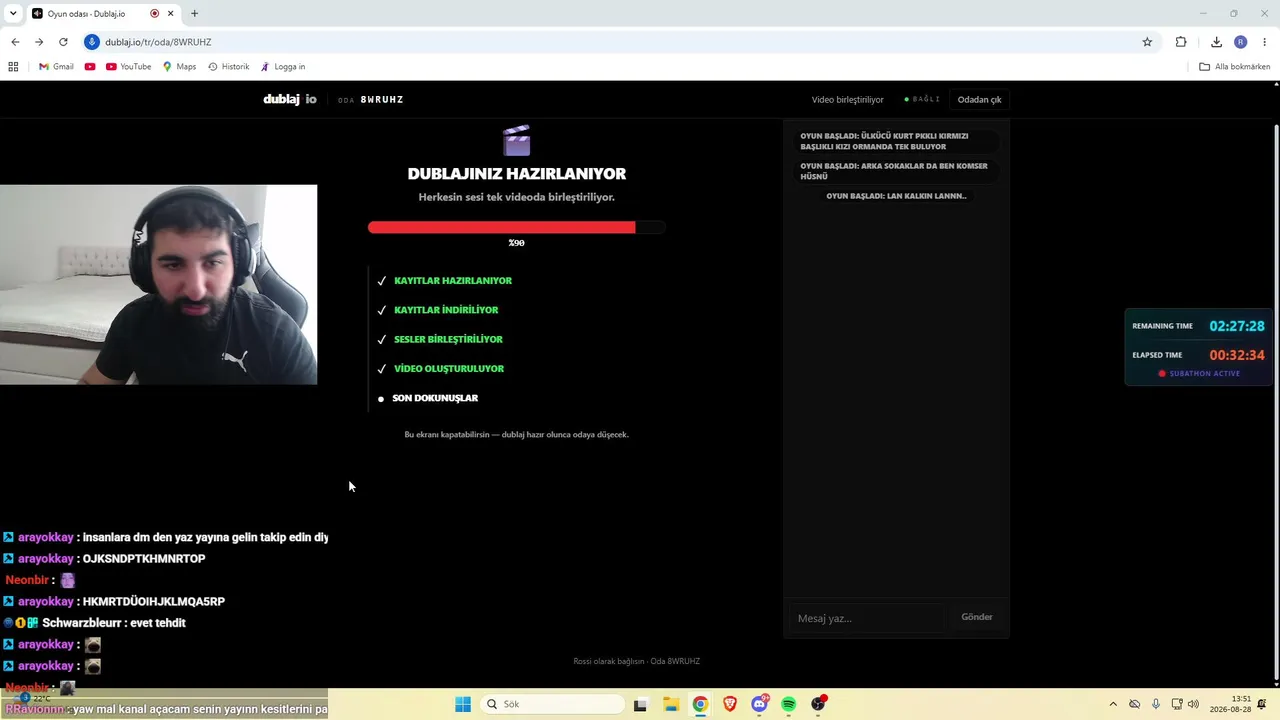The height and width of the screenshot is (720, 1280).
Task: Click the elapsed time value 00:32:34
Action: pyautogui.click(x=1237, y=355)
